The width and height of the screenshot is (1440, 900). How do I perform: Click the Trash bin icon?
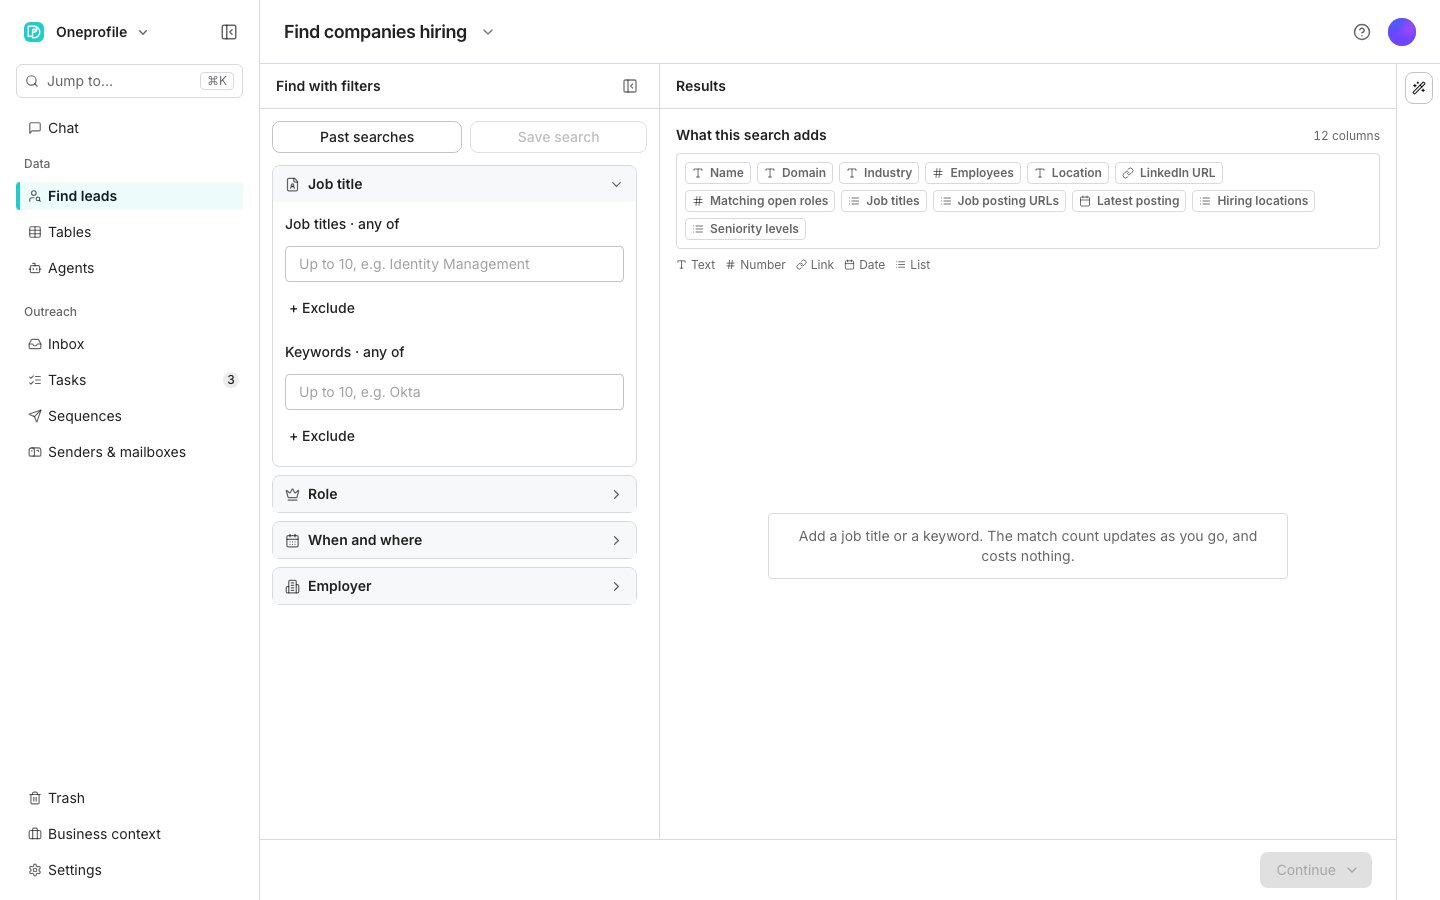point(35,798)
